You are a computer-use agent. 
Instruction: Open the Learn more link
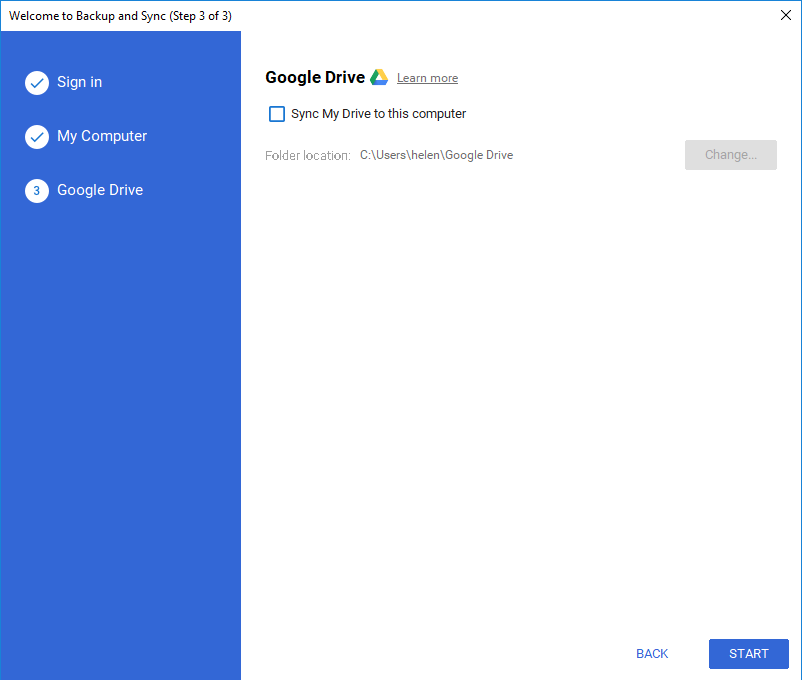(x=427, y=78)
